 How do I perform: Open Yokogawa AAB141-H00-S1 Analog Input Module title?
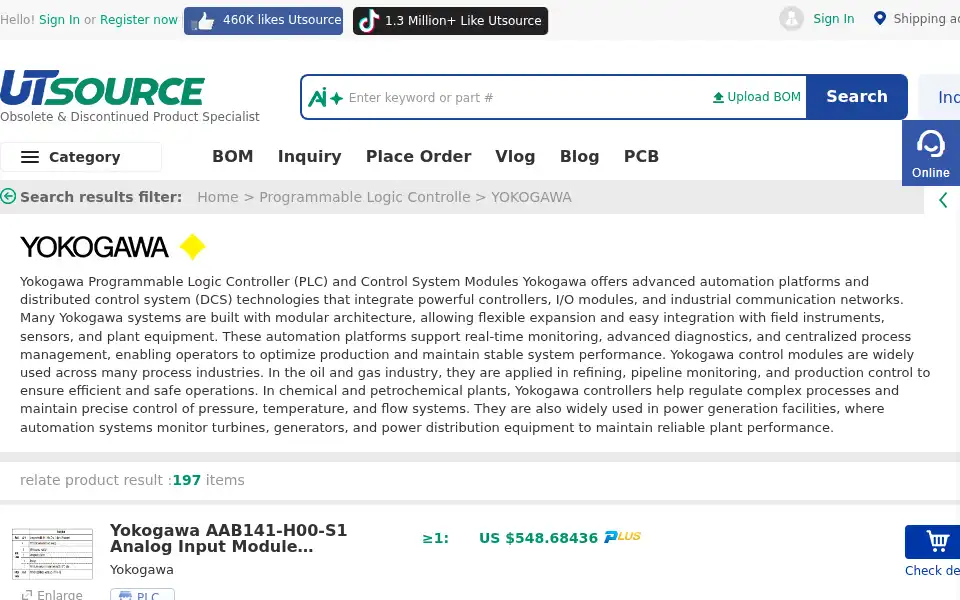[228, 538]
